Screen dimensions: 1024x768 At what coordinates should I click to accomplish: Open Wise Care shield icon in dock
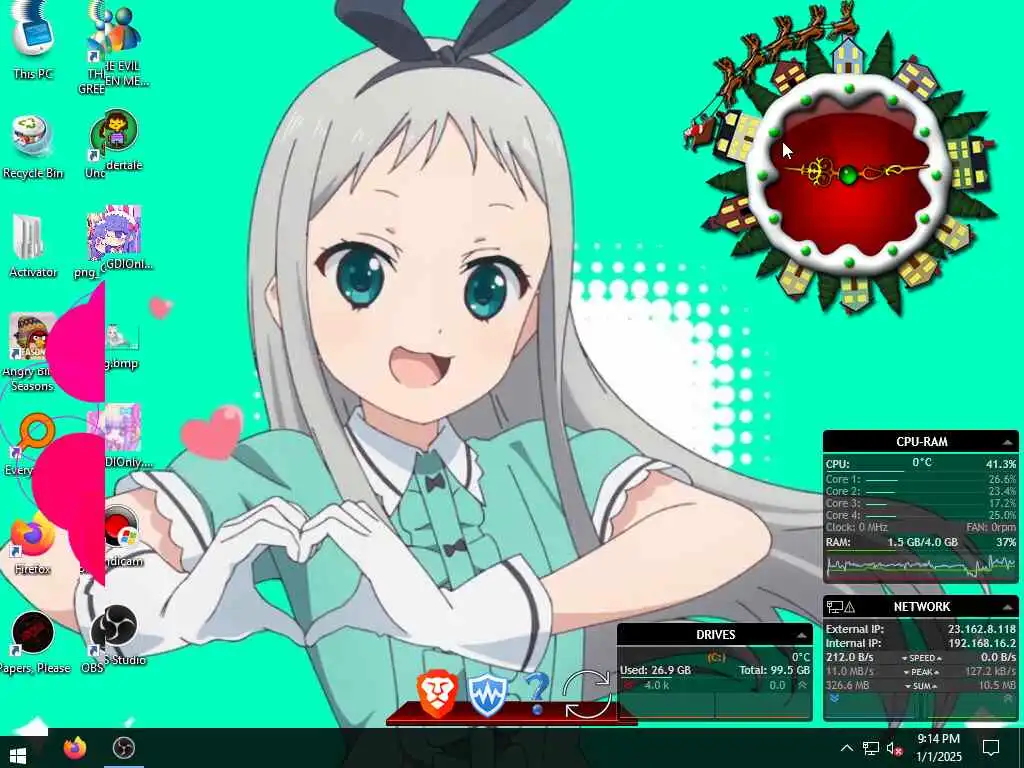[487, 695]
